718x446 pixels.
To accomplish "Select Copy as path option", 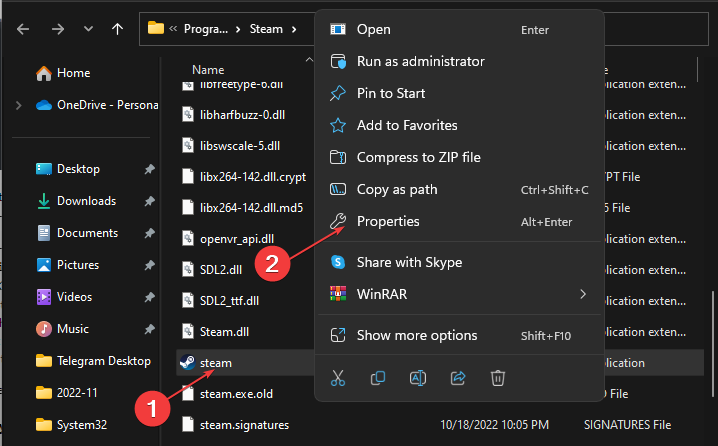I will [x=396, y=189].
